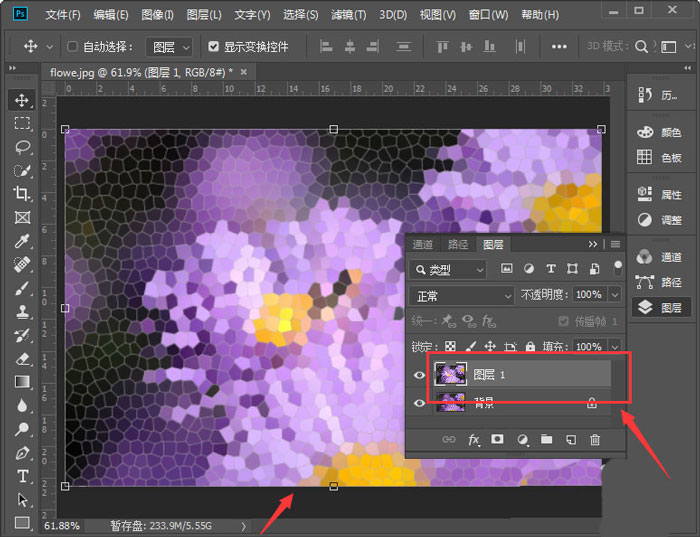Select the Clone Stamp tool
Screen dimensions: 700x537
[x=21, y=312]
